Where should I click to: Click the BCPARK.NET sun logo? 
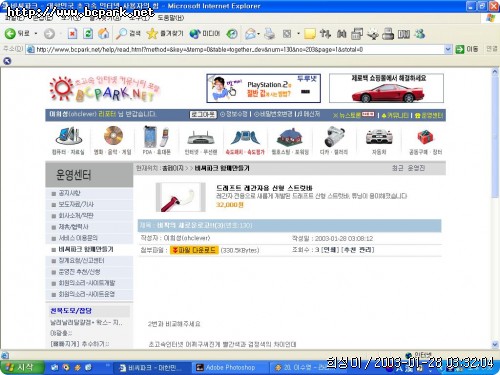105,88
